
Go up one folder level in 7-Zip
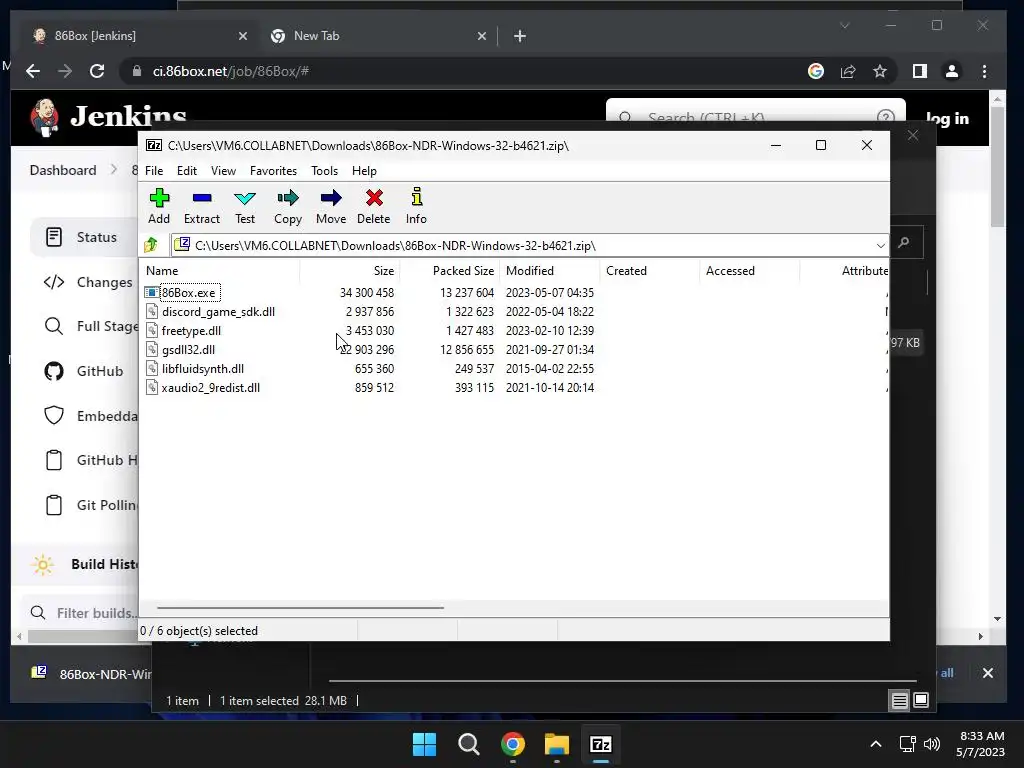tap(152, 245)
